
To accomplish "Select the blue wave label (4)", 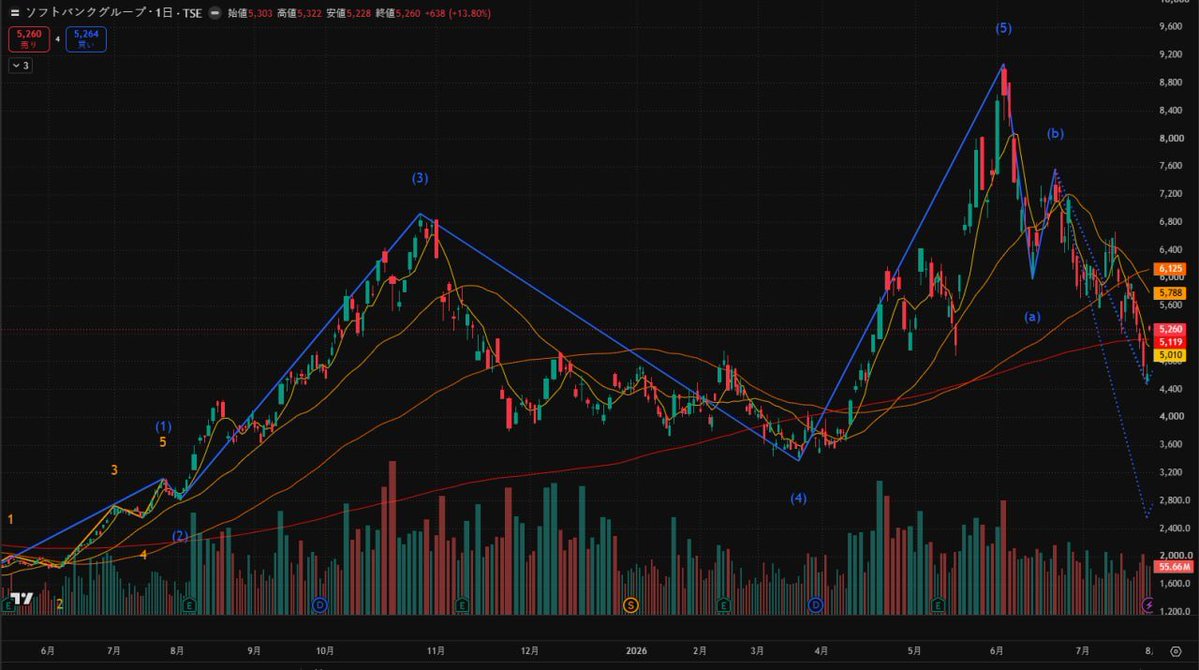I will point(798,499).
